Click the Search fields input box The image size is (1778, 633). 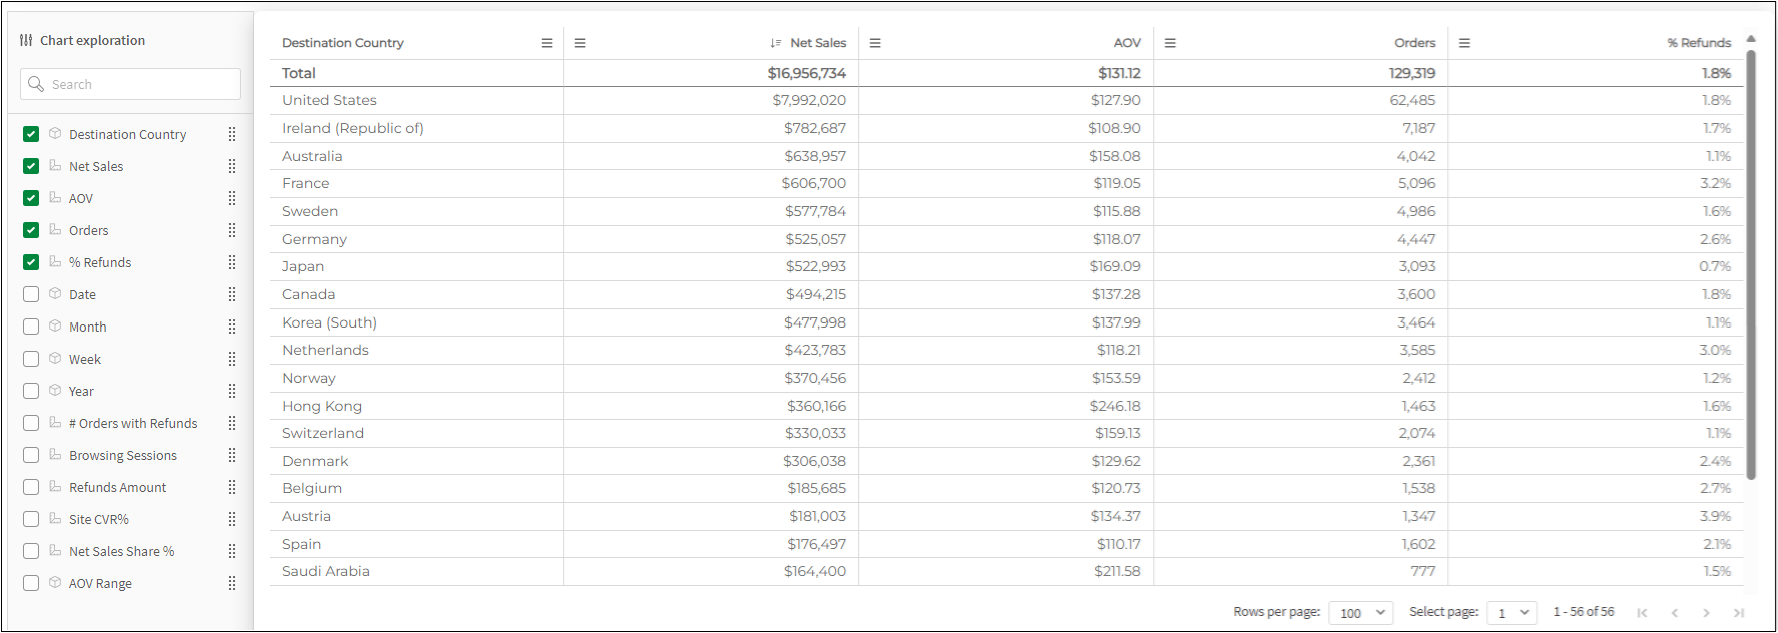pos(130,84)
